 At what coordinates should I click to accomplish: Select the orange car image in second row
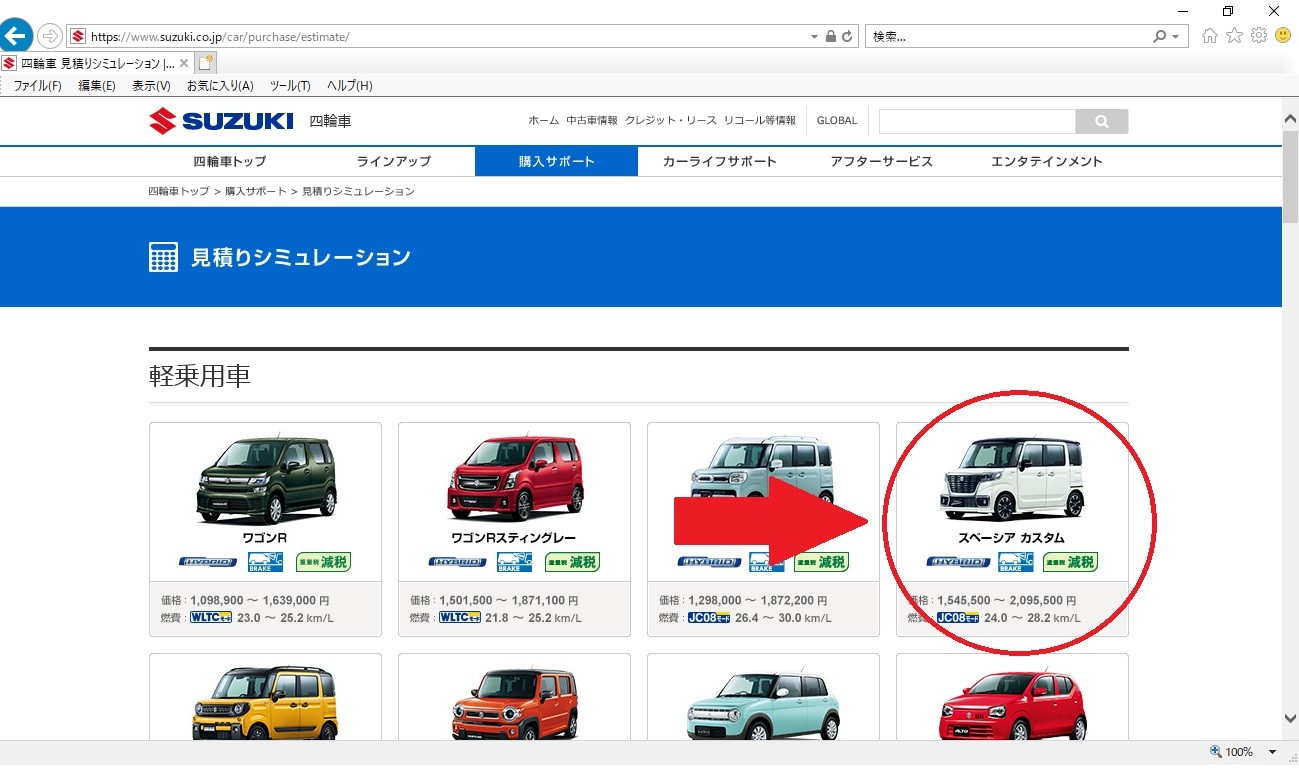(515, 704)
